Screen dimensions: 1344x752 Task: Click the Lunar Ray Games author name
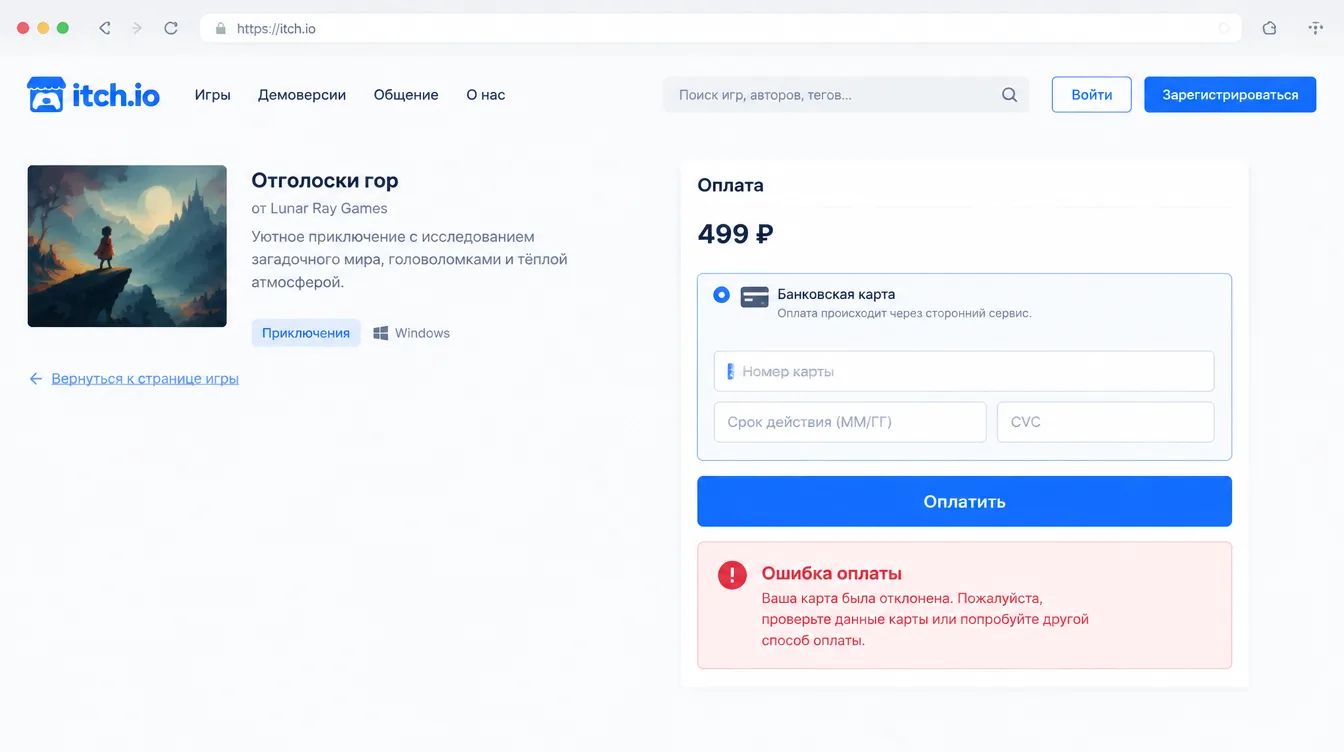(329, 209)
